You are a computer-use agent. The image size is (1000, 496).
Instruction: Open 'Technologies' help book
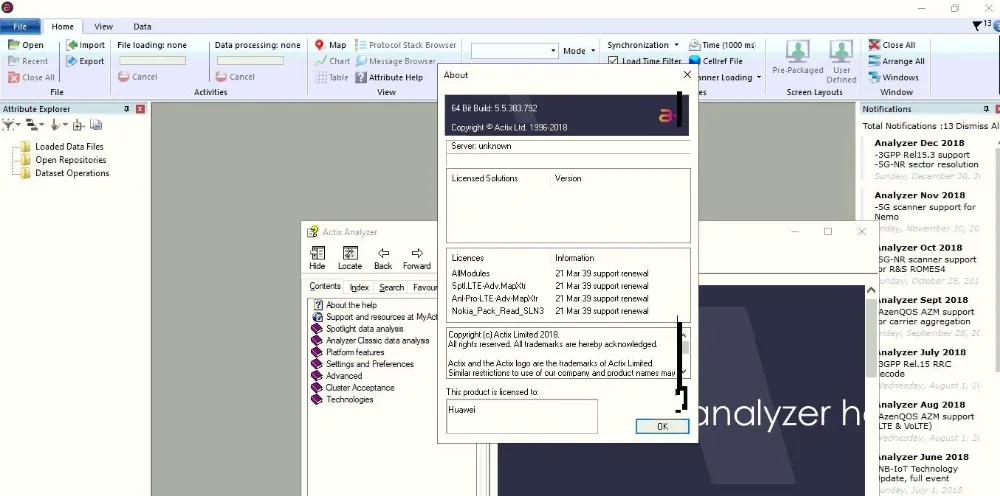point(343,399)
